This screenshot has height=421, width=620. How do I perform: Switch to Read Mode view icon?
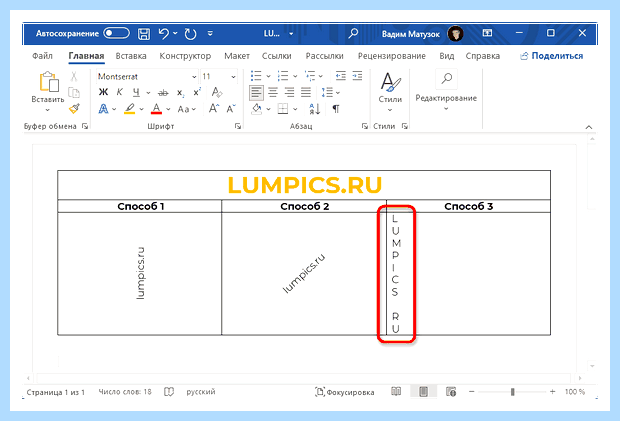pos(396,392)
